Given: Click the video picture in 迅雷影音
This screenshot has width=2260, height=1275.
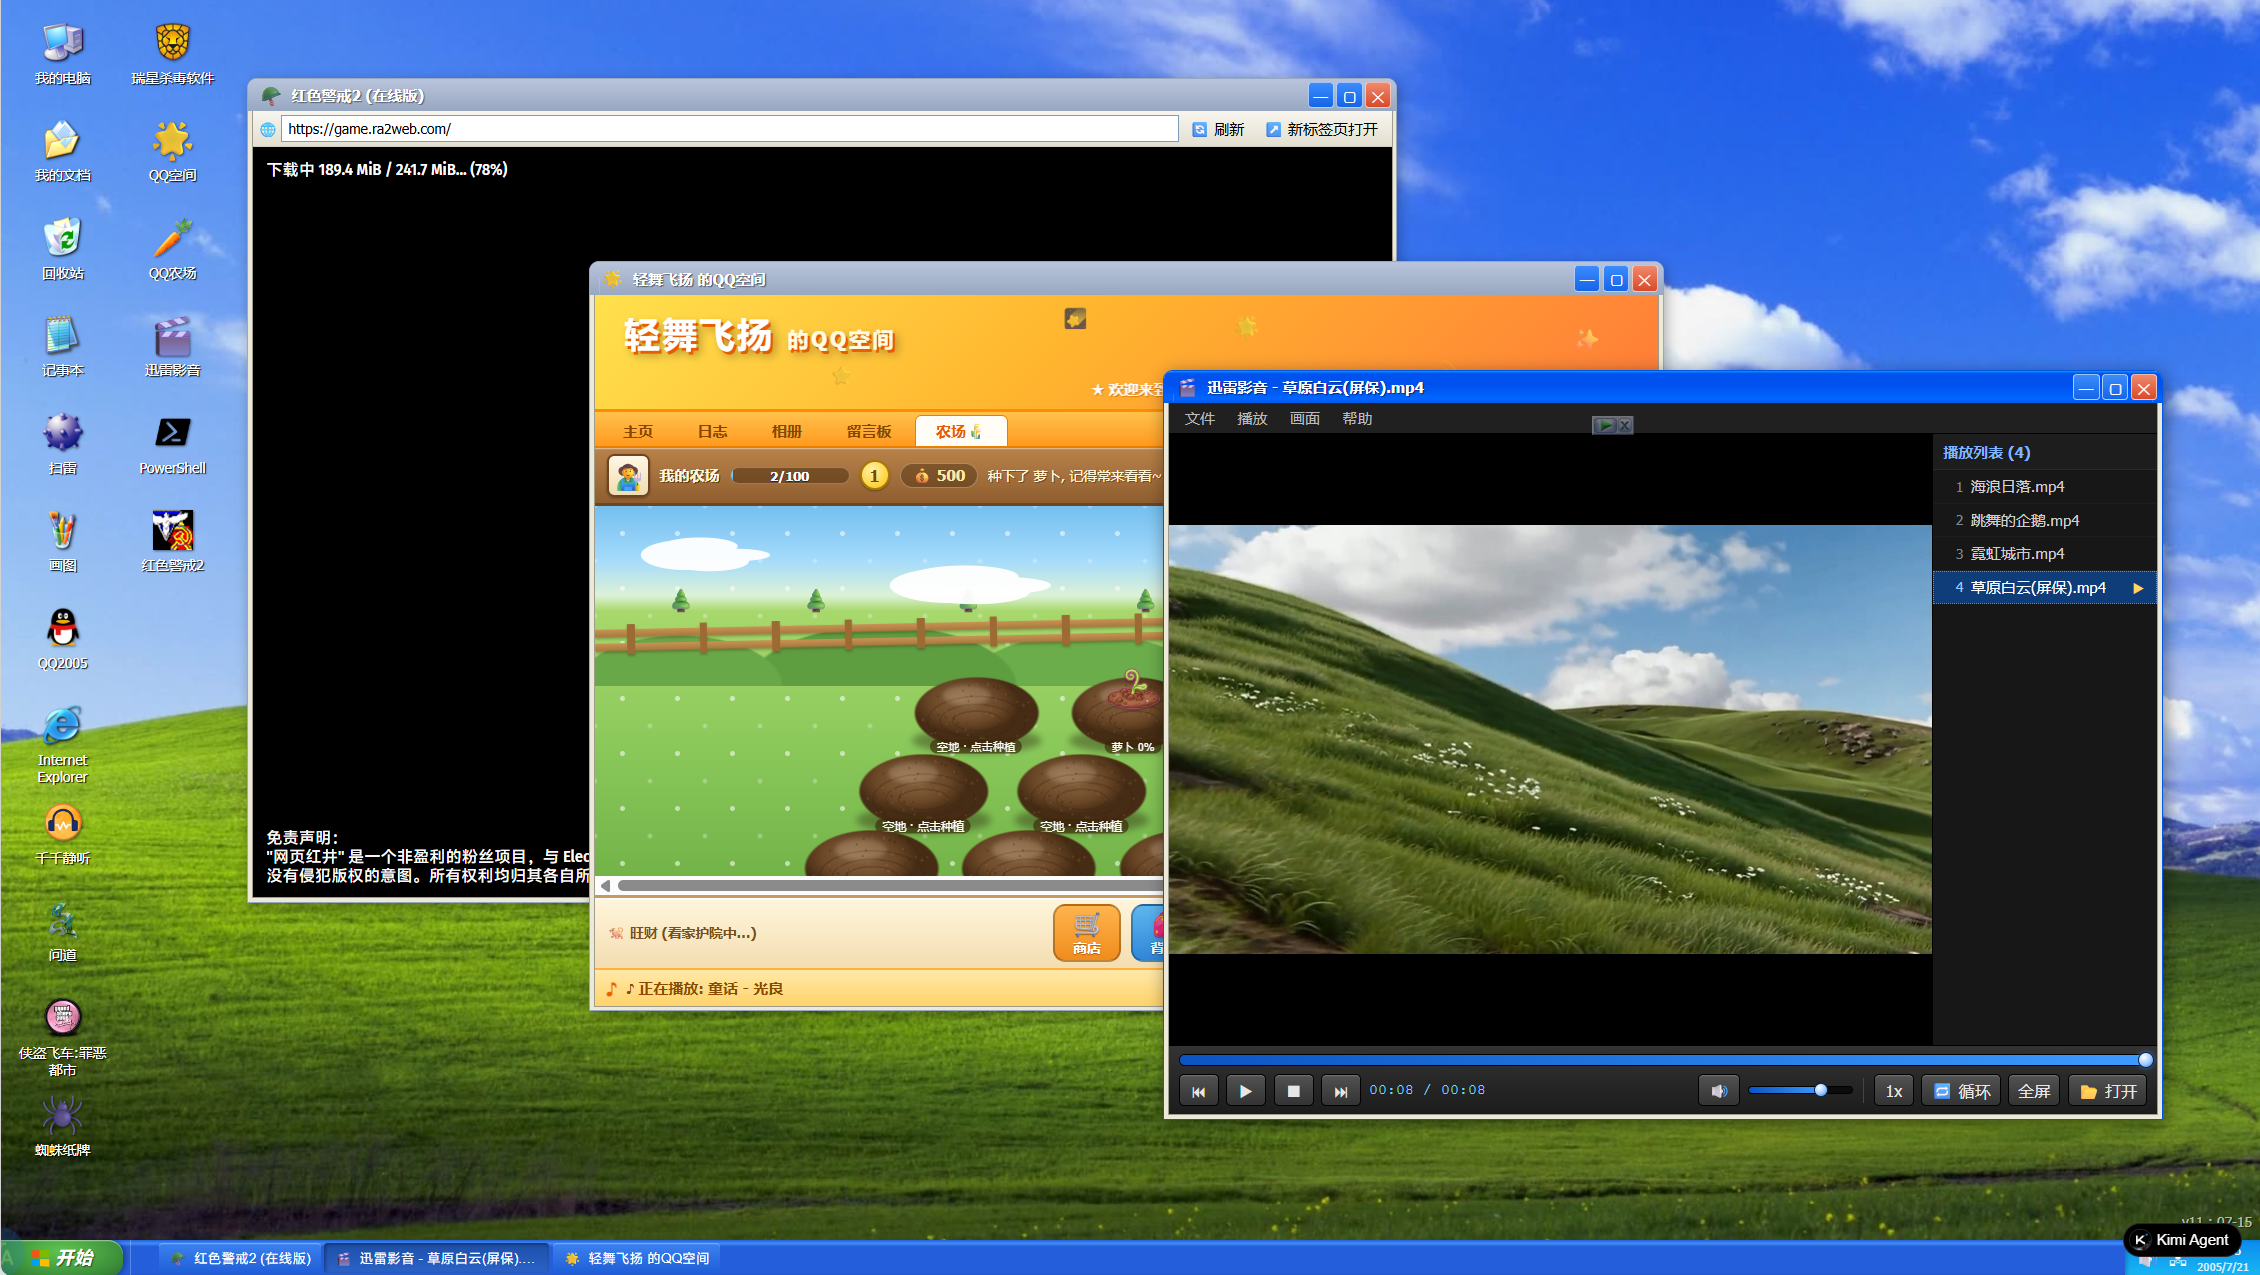Looking at the screenshot, I should click(x=1550, y=739).
